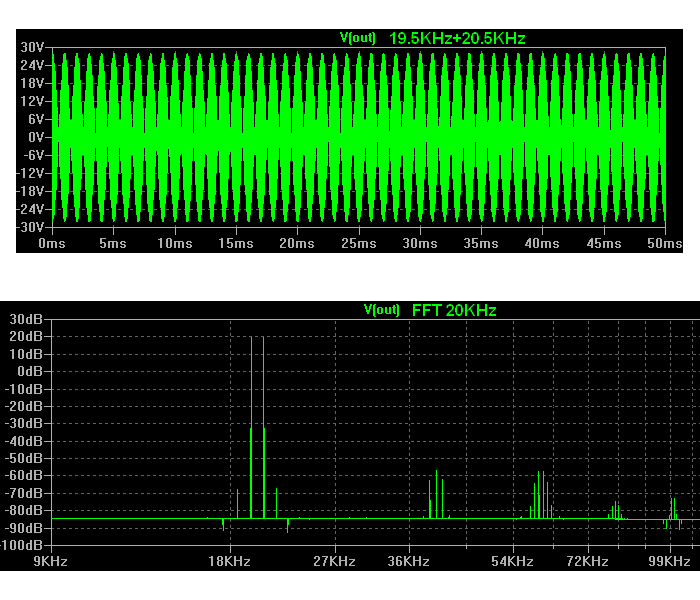Click the 15ms time axis label
Image resolution: width=700 pixels, height=600 pixels.
(x=236, y=244)
